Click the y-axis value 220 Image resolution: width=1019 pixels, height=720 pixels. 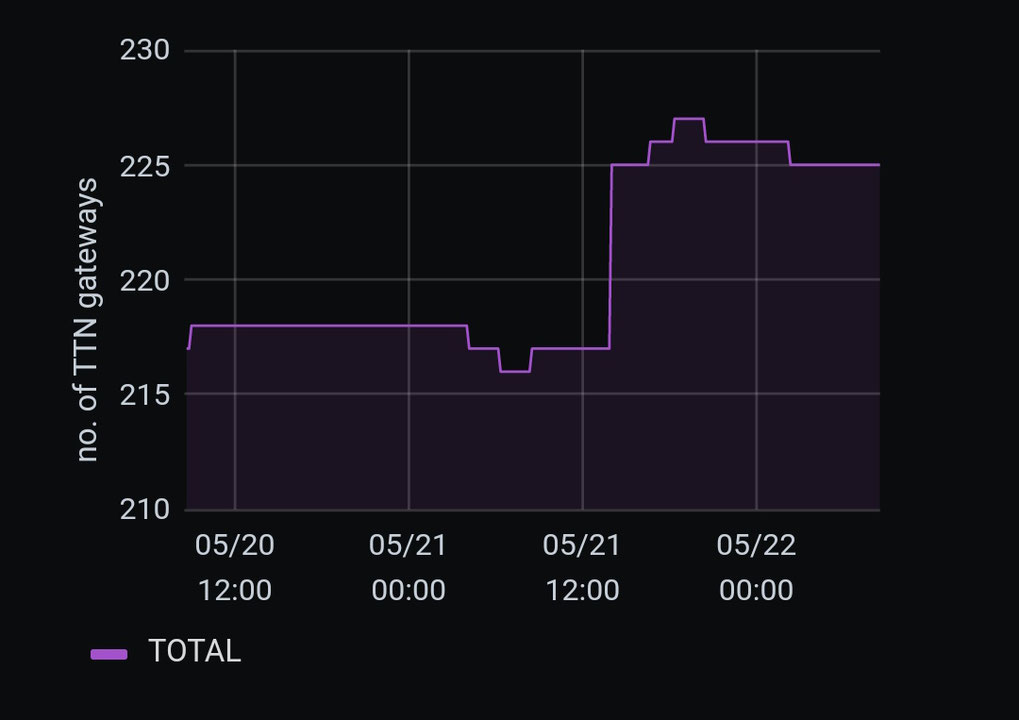[144, 281]
